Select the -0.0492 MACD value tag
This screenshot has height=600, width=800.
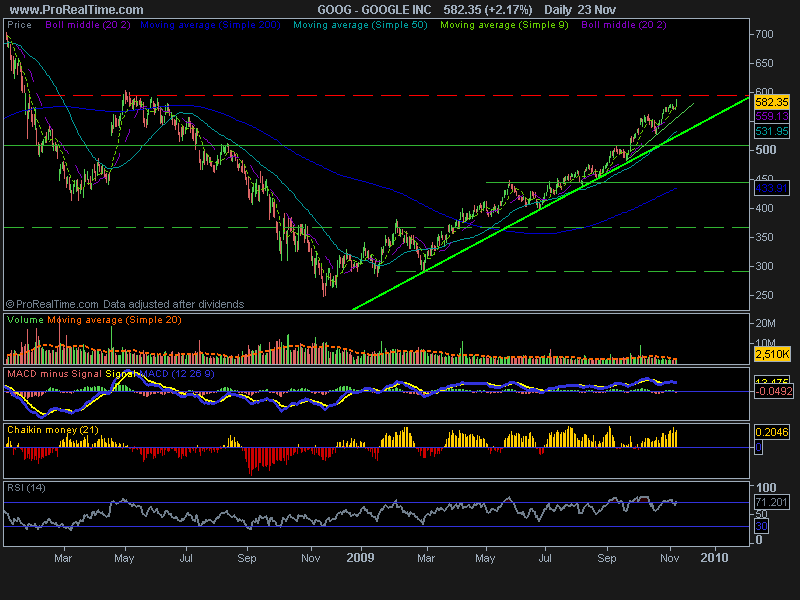(774, 391)
